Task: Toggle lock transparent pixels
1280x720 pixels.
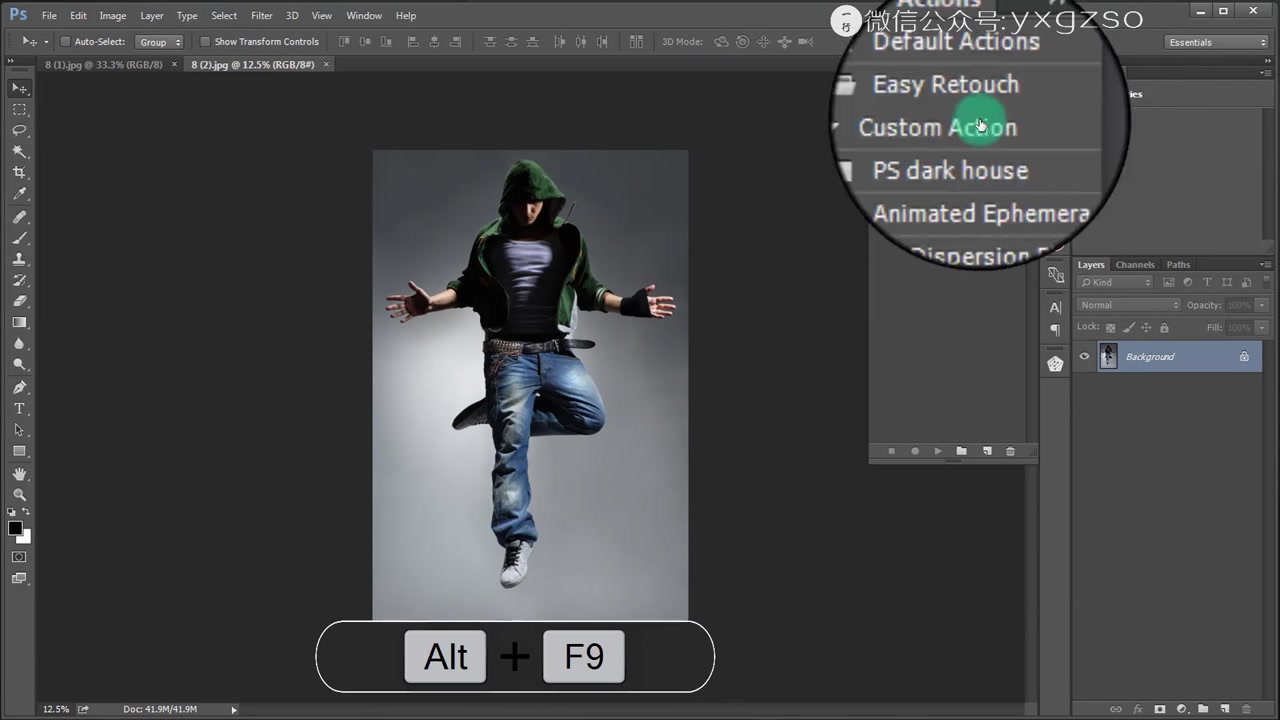Action: coord(1110,328)
